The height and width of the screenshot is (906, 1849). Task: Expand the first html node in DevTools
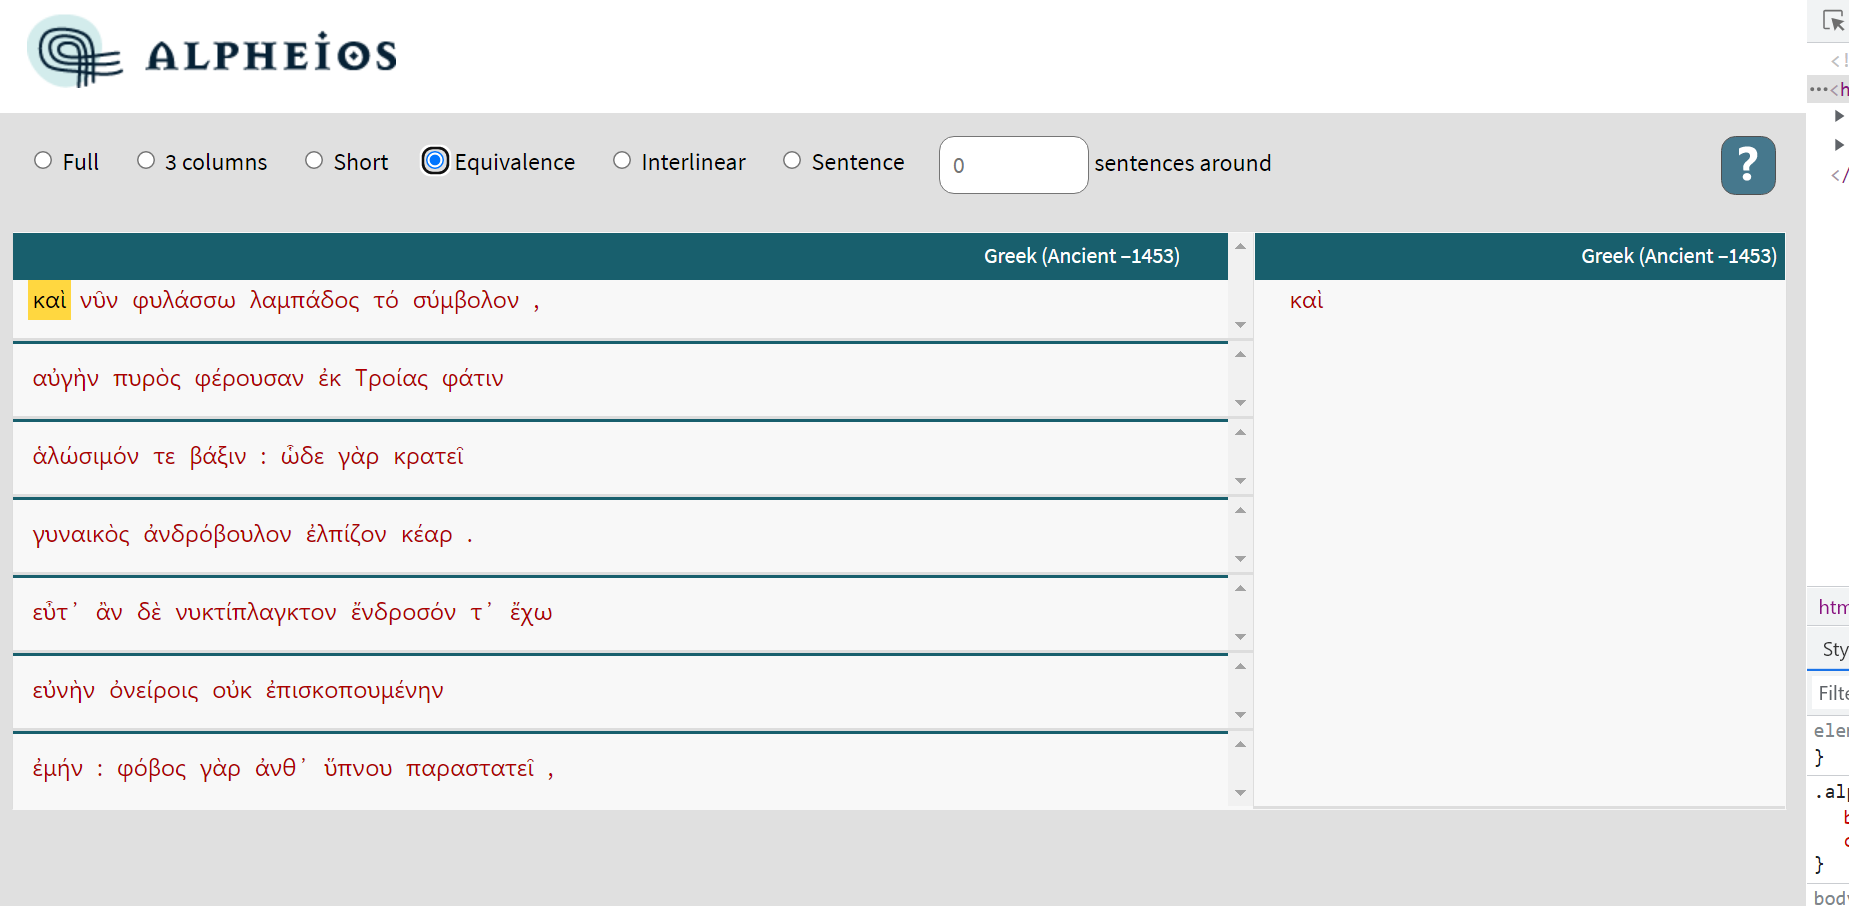1840,115
